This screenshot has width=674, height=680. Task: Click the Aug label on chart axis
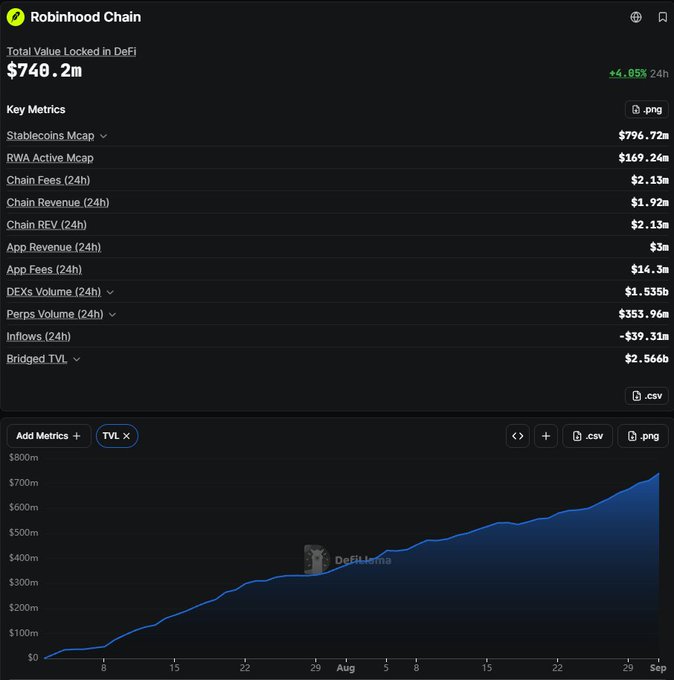(x=346, y=668)
